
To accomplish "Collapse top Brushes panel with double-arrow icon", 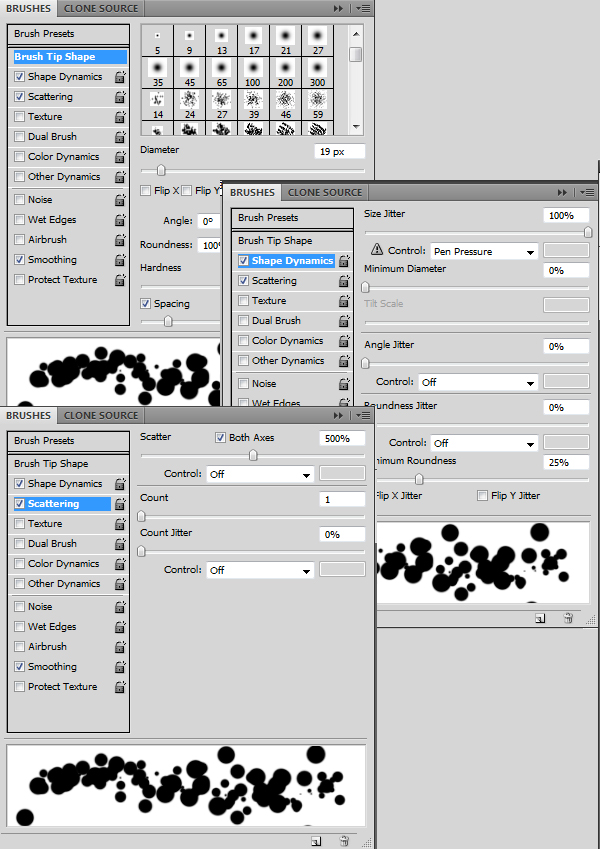I will (x=338, y=9).
